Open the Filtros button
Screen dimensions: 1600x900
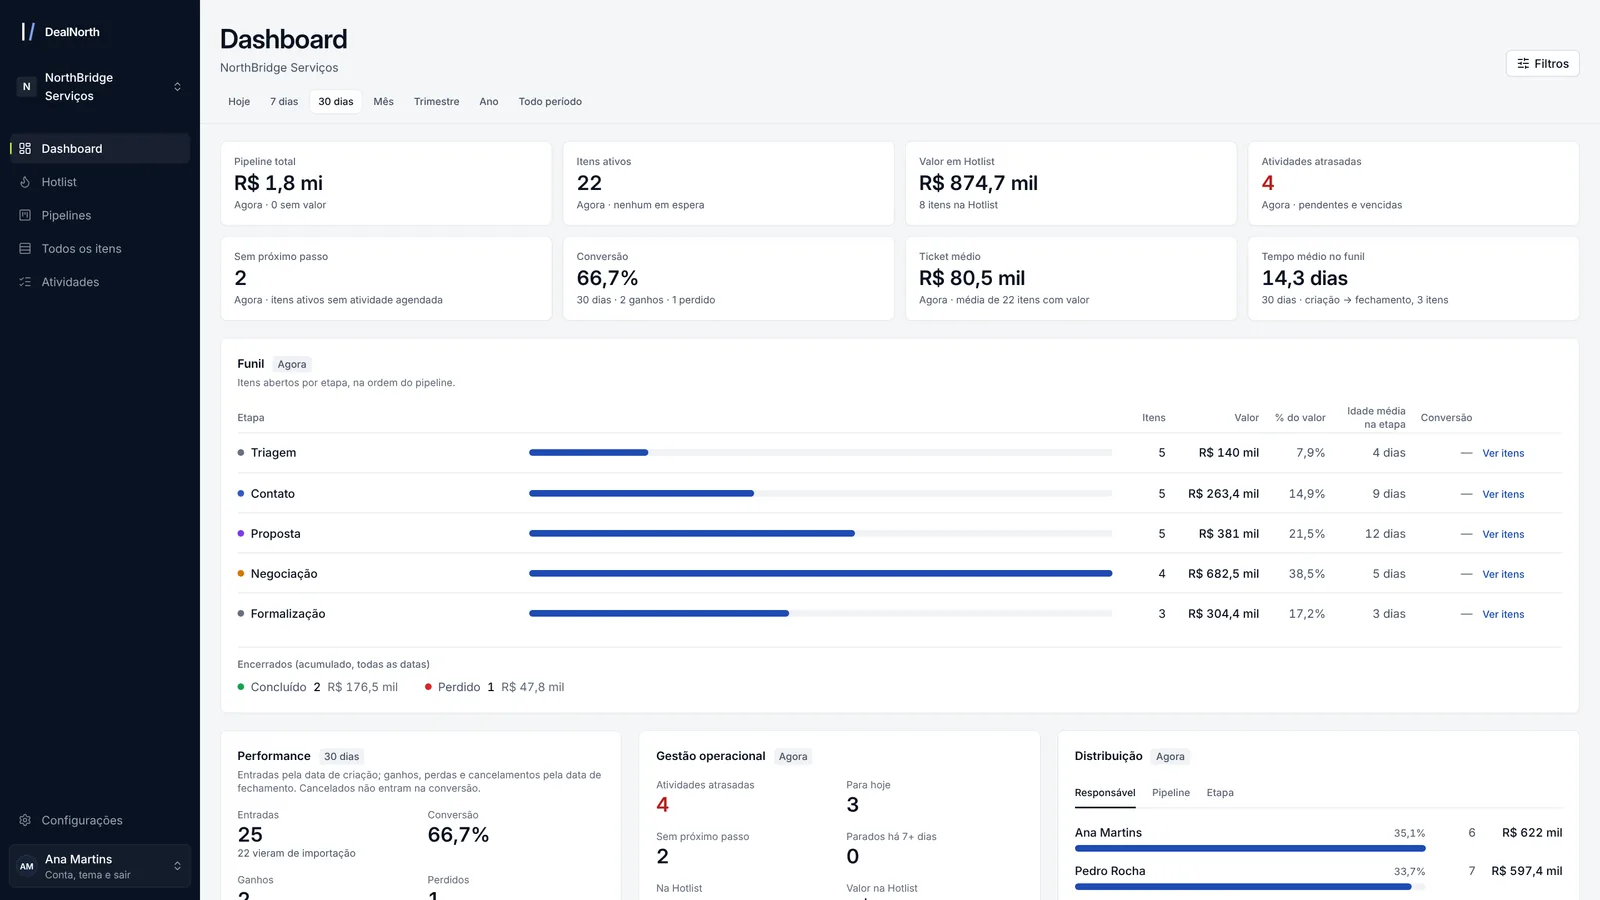click(x=1543, y=63)
